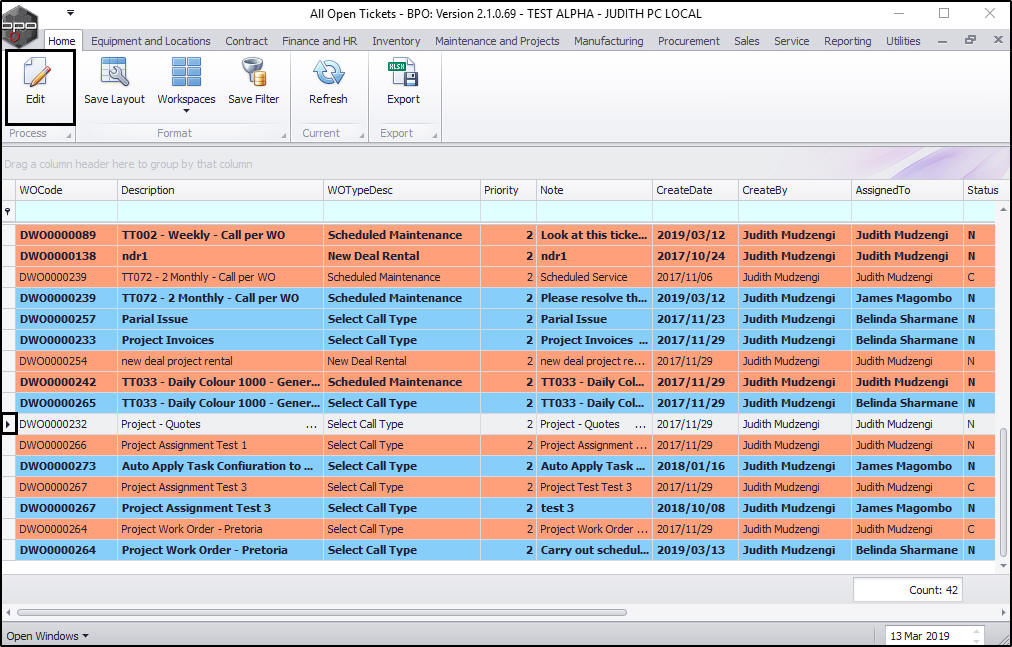This screenshot has width=1012, height=647.
Task: Open the quick access toolbar dropdown arrow
Action: click(70, 13)
